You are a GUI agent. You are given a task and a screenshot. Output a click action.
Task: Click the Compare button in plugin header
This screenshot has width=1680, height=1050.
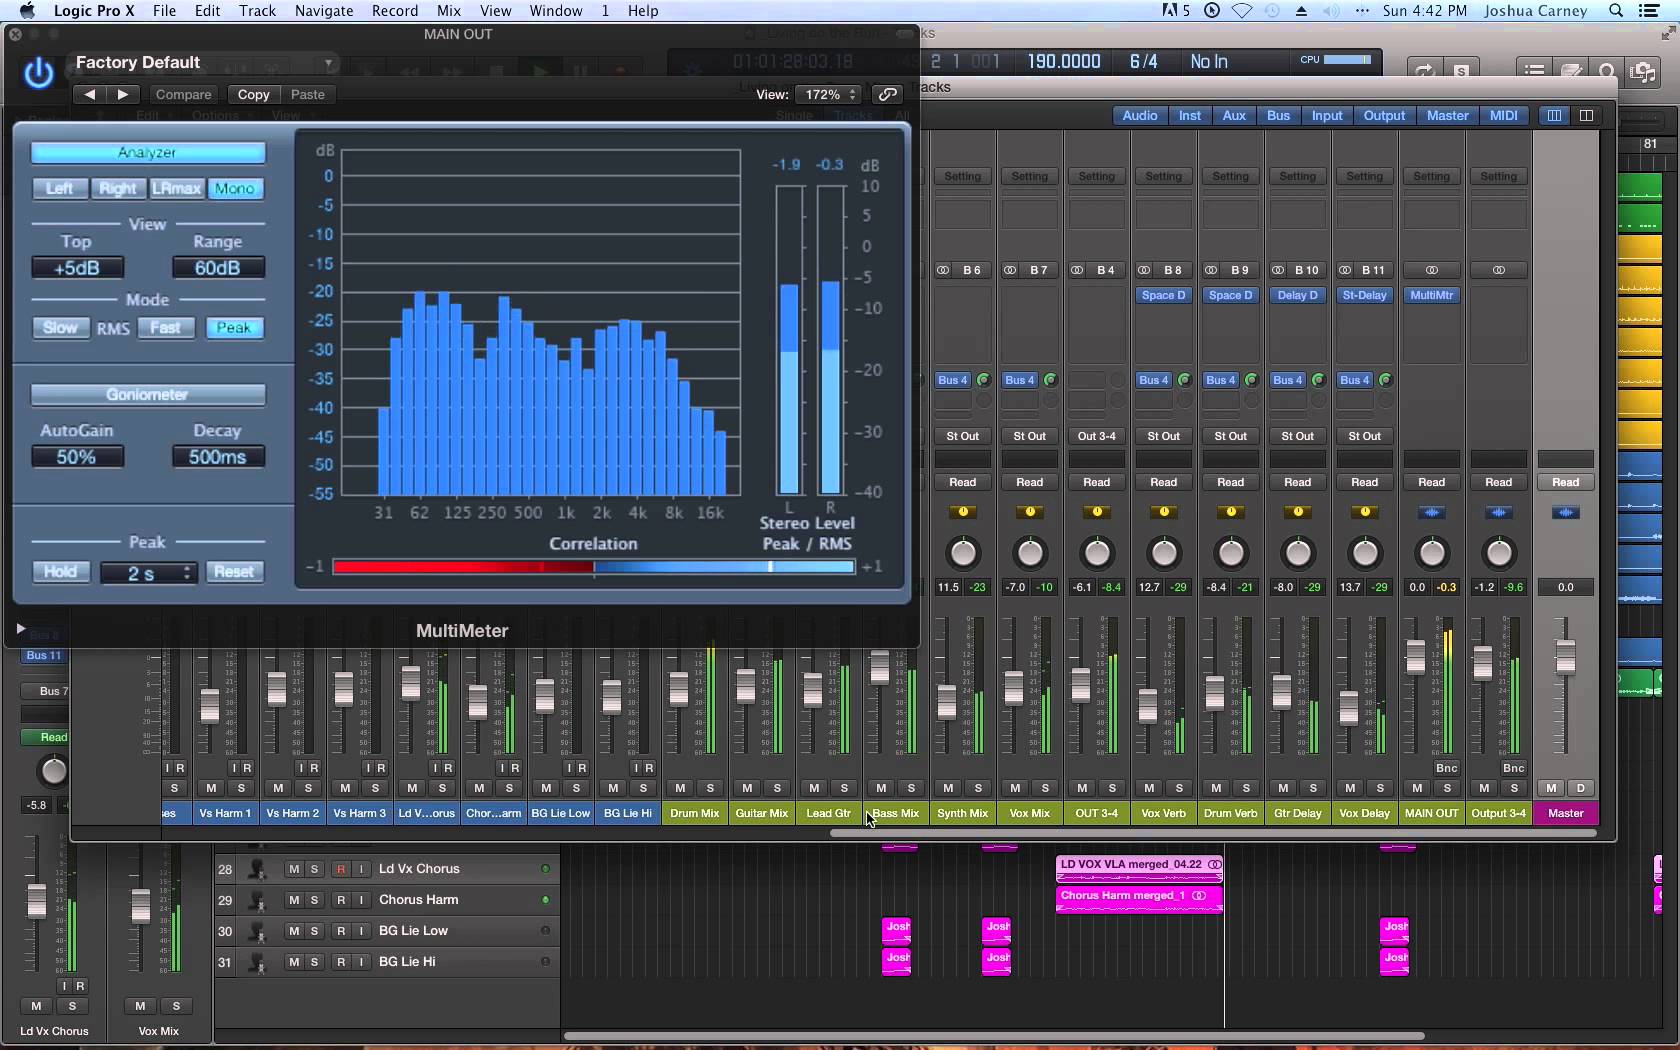point(183,94)
